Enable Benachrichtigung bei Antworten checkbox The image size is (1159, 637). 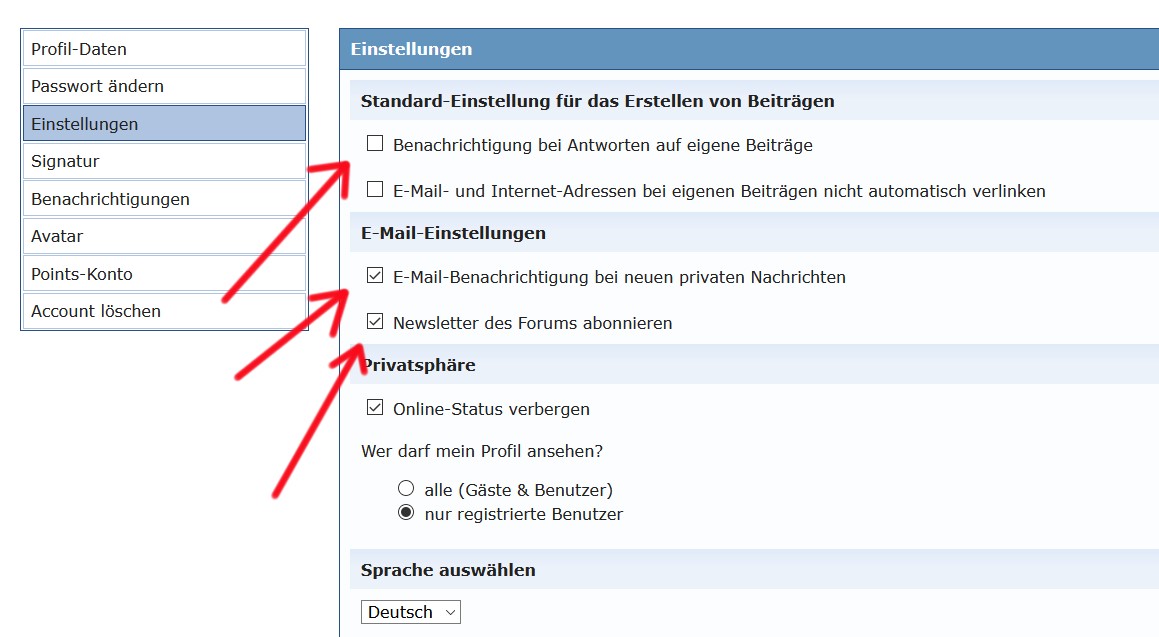[375, 144]
